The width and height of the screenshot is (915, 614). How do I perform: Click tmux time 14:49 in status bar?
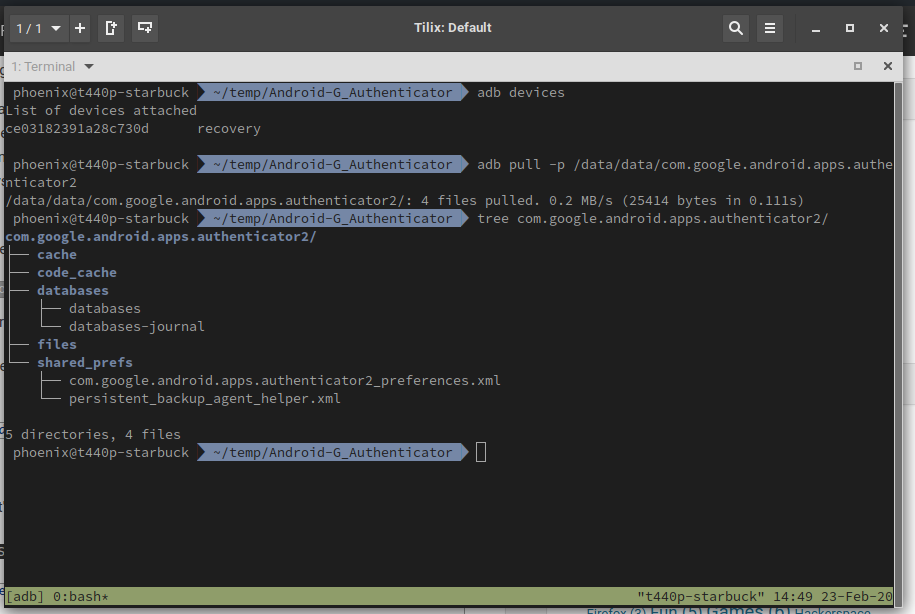pos(792,596)
